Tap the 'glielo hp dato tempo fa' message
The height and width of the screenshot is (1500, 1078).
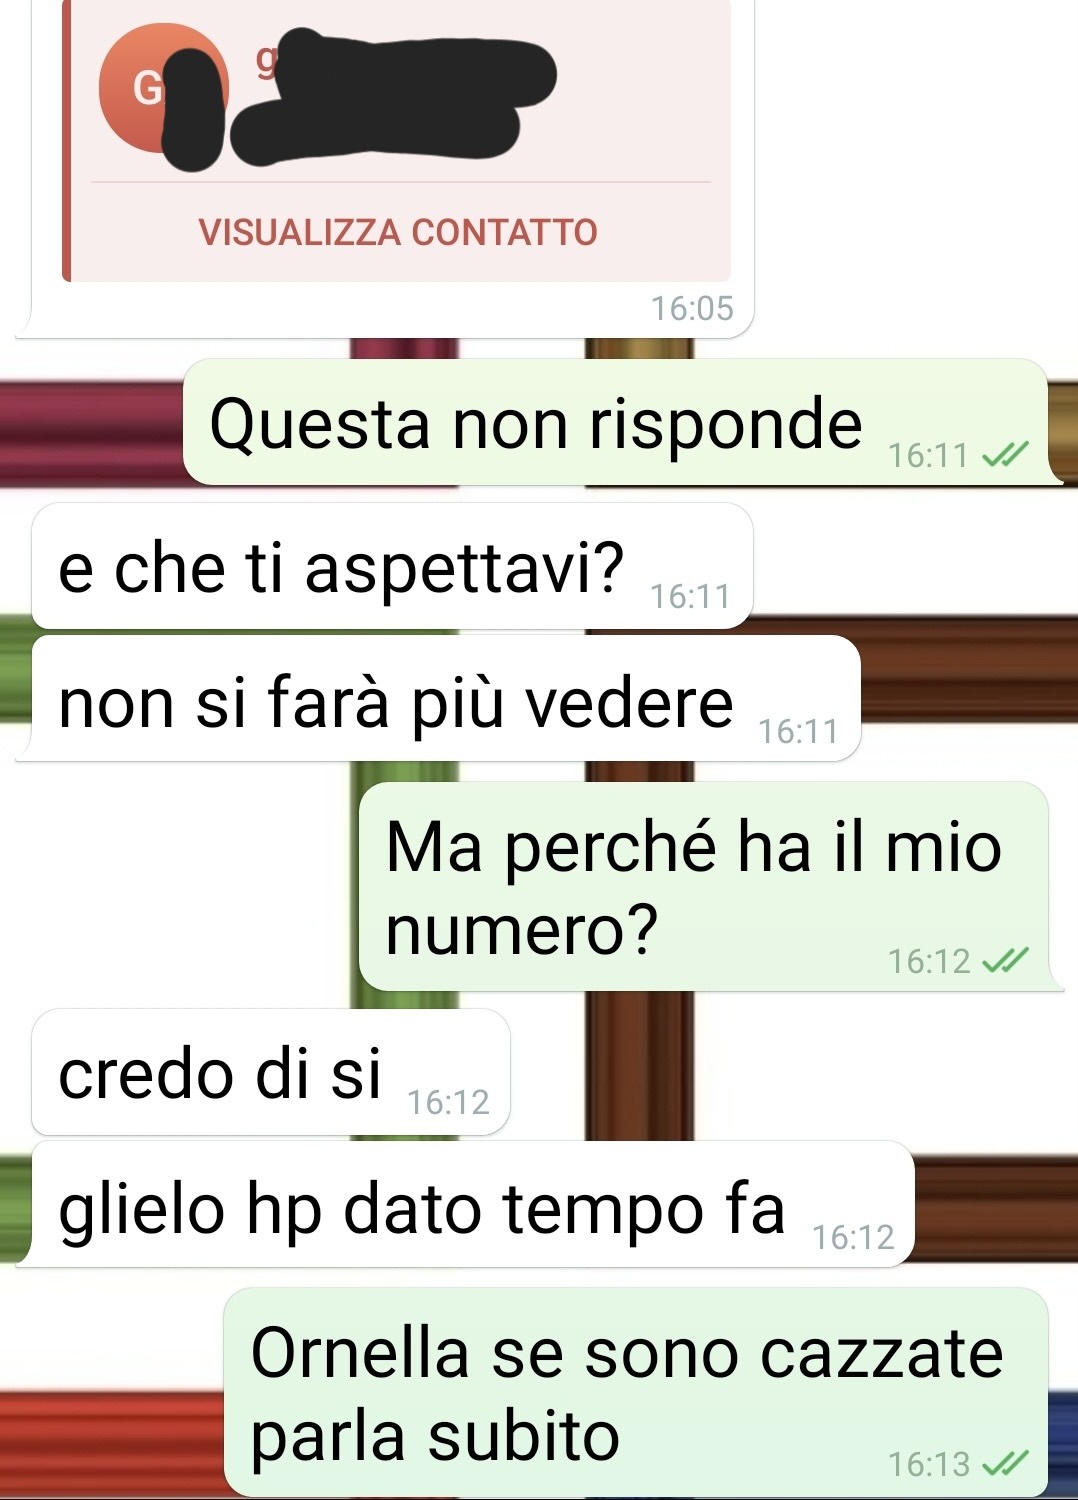(x=473, y=1204)
